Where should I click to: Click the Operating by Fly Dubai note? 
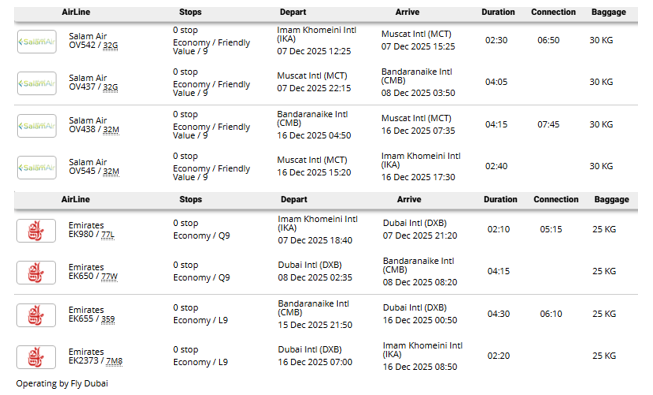pos(62,383)
